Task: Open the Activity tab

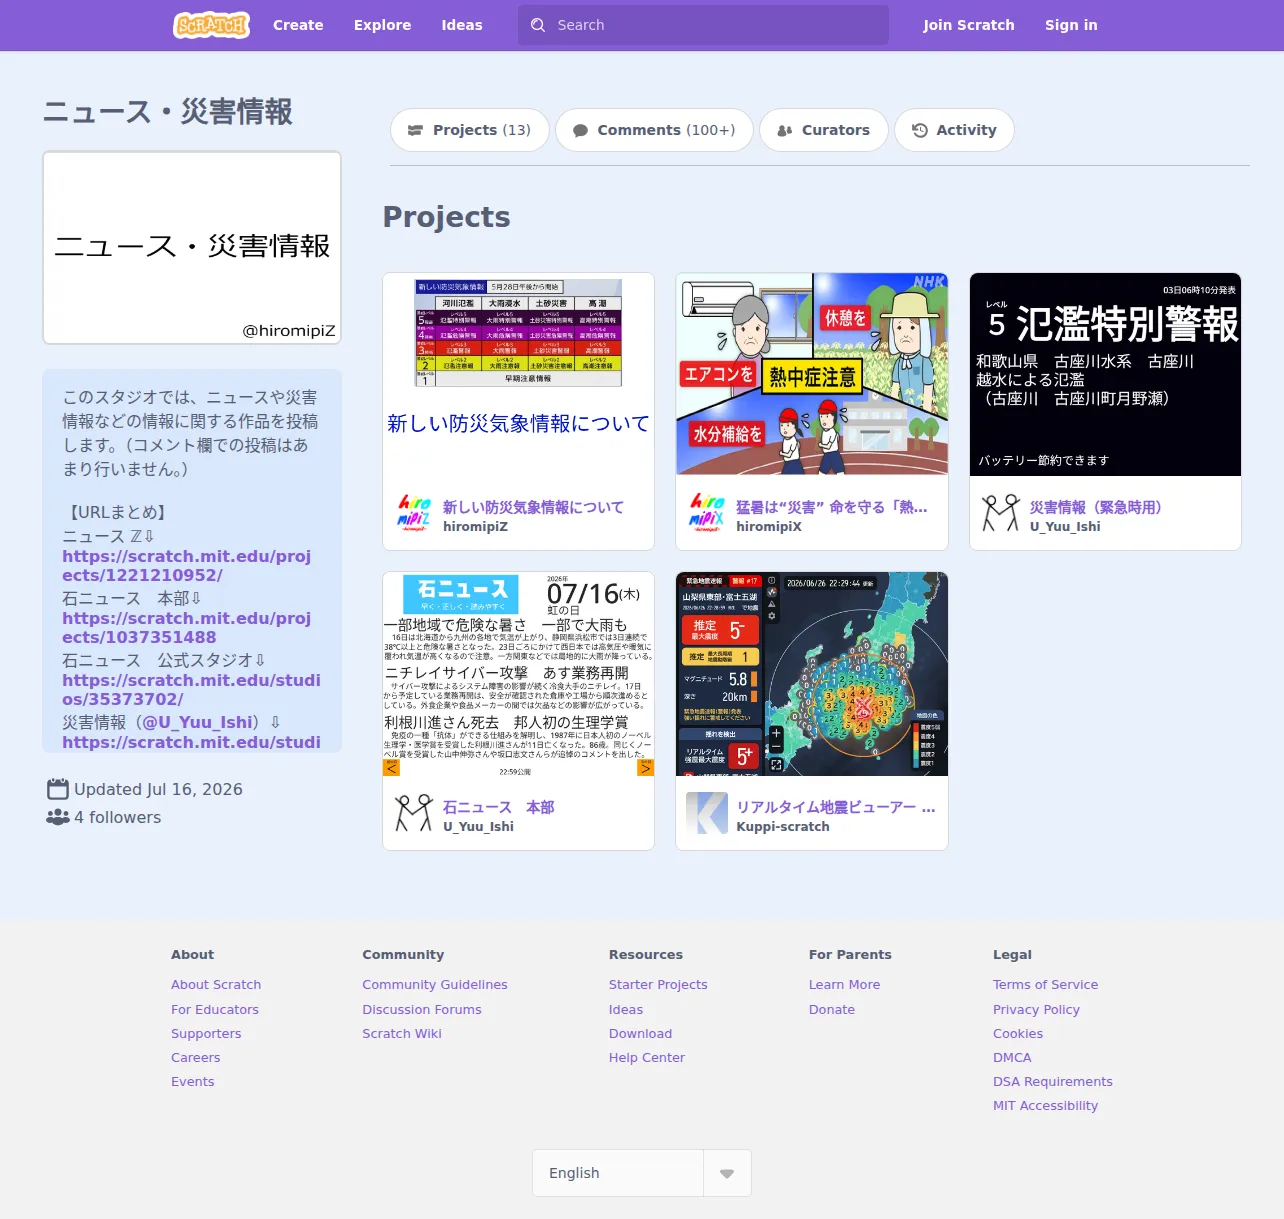Action: click(954, 130)
